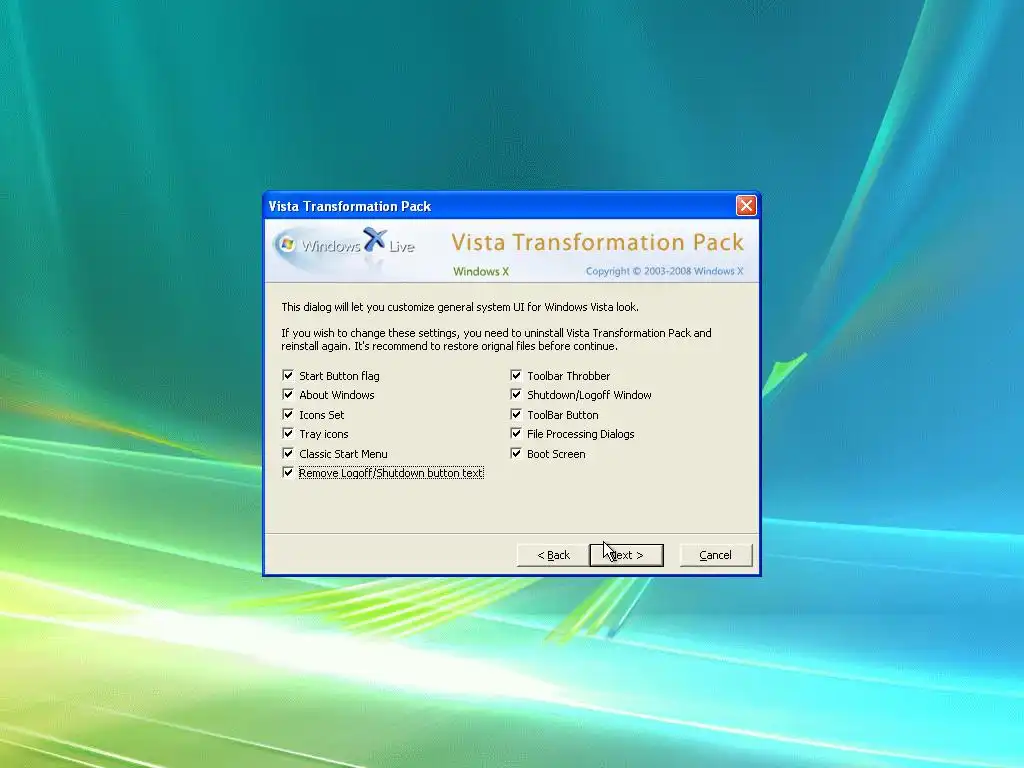Toggle Remove Logoff/Shutdown button text checkbox
This screenshot has width=1024, height=768.
point(288,472)
